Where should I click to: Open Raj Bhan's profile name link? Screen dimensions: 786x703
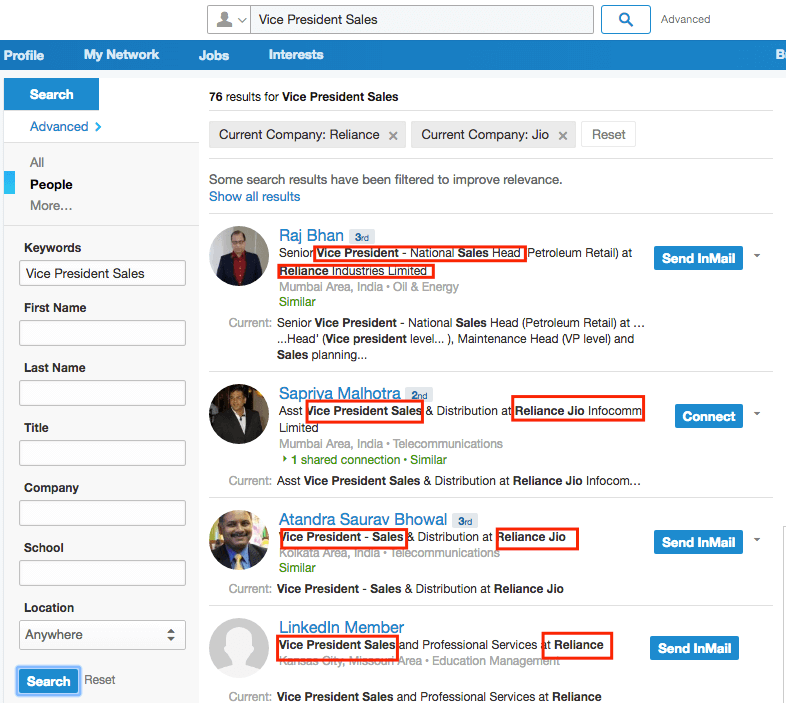pyautogui.click(x=311, y=235)
